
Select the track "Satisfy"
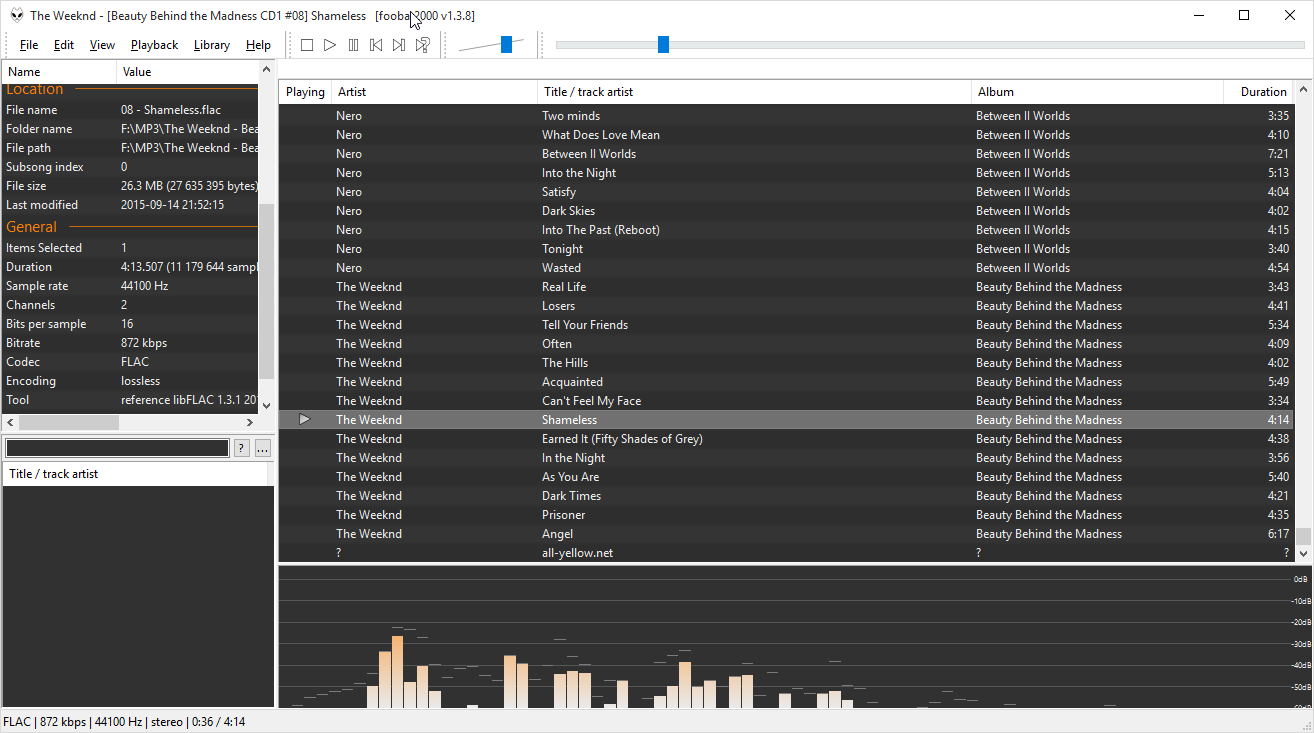786,192
